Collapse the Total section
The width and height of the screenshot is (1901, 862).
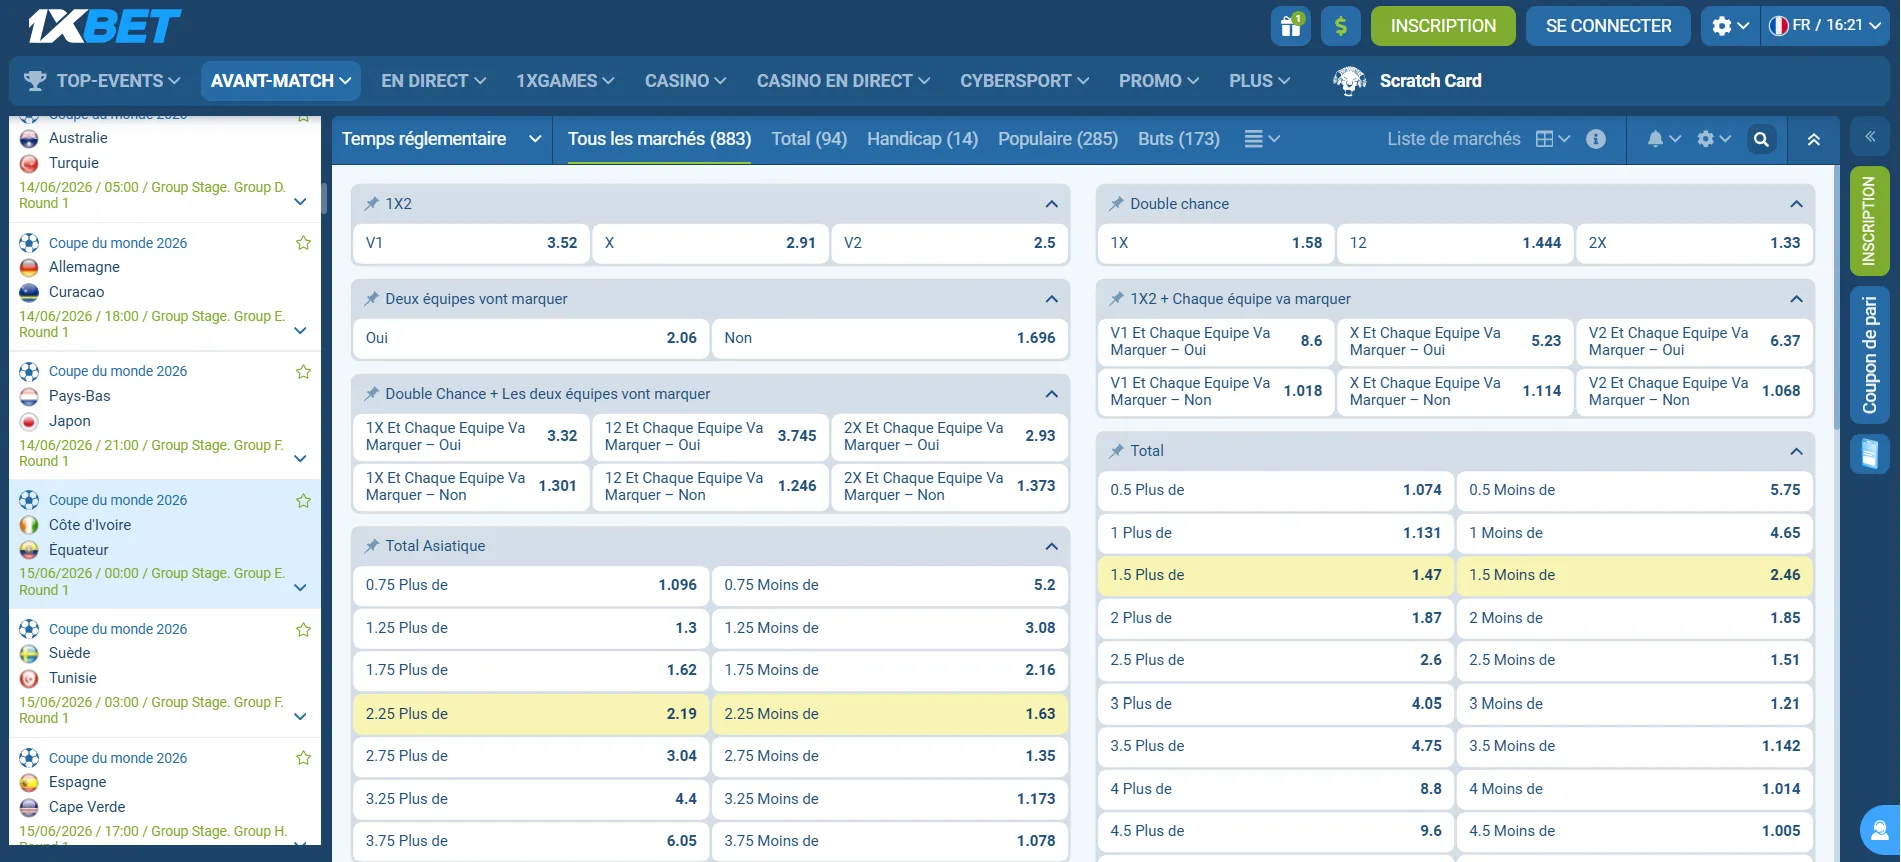point(1796,451)
